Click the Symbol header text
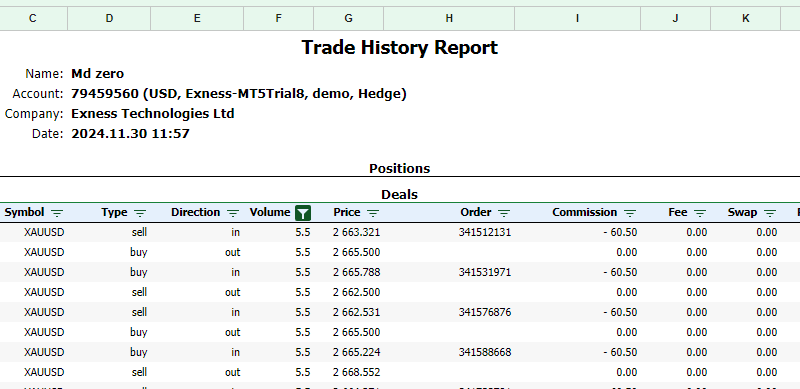The width and height of the screenshot is (800, 389). coord(24,212)
